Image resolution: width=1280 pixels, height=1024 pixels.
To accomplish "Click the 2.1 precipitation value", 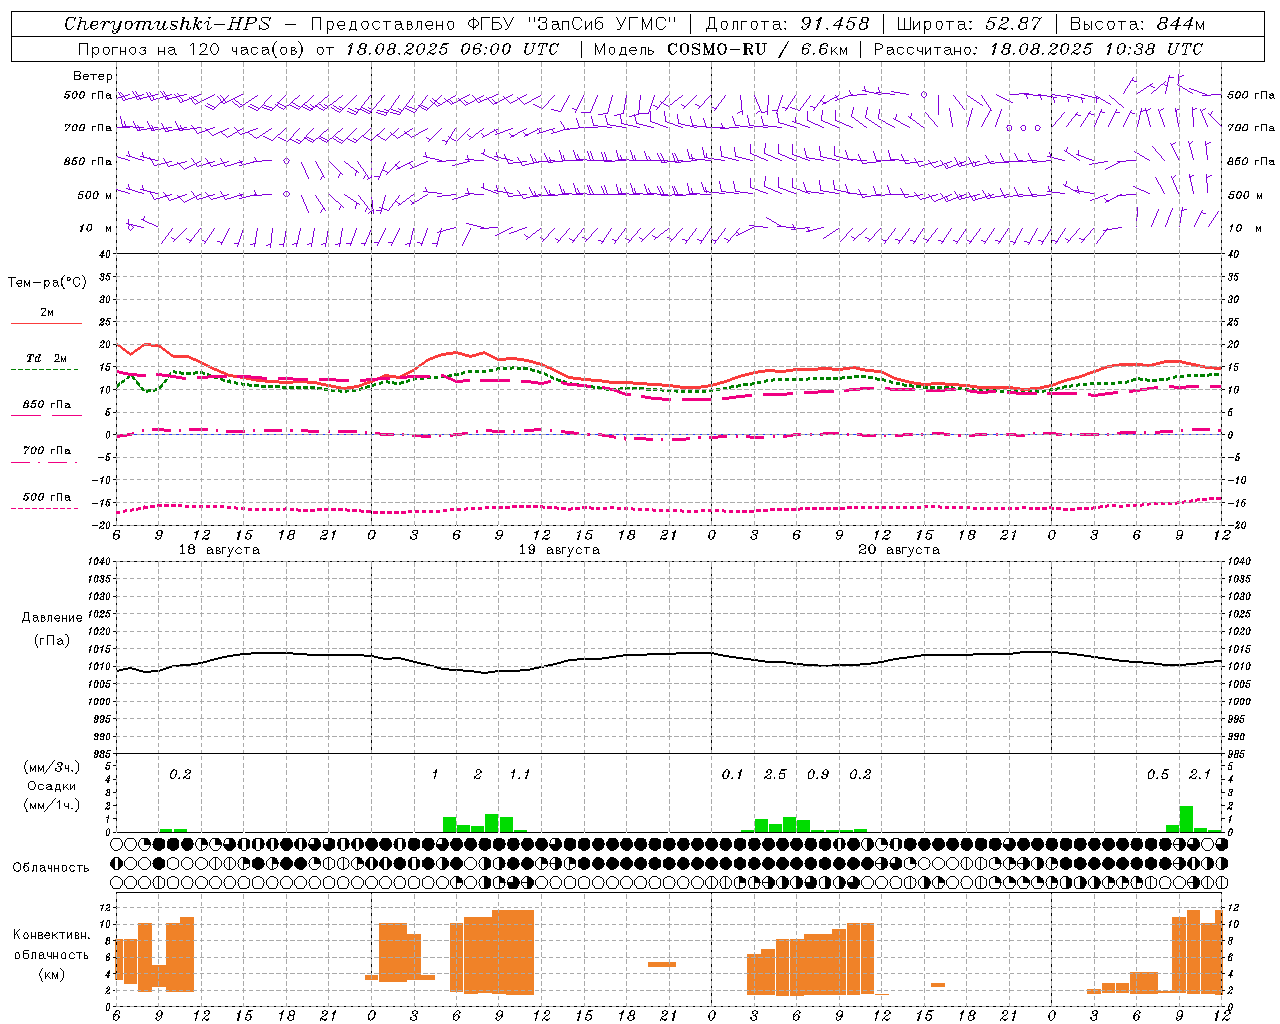I will tap(1200, 775).
